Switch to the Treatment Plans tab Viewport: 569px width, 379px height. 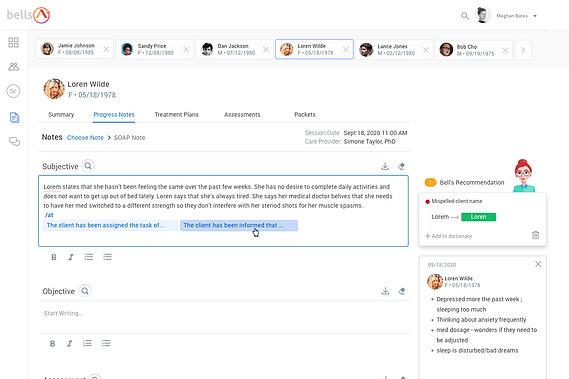[x=176, y=115]
